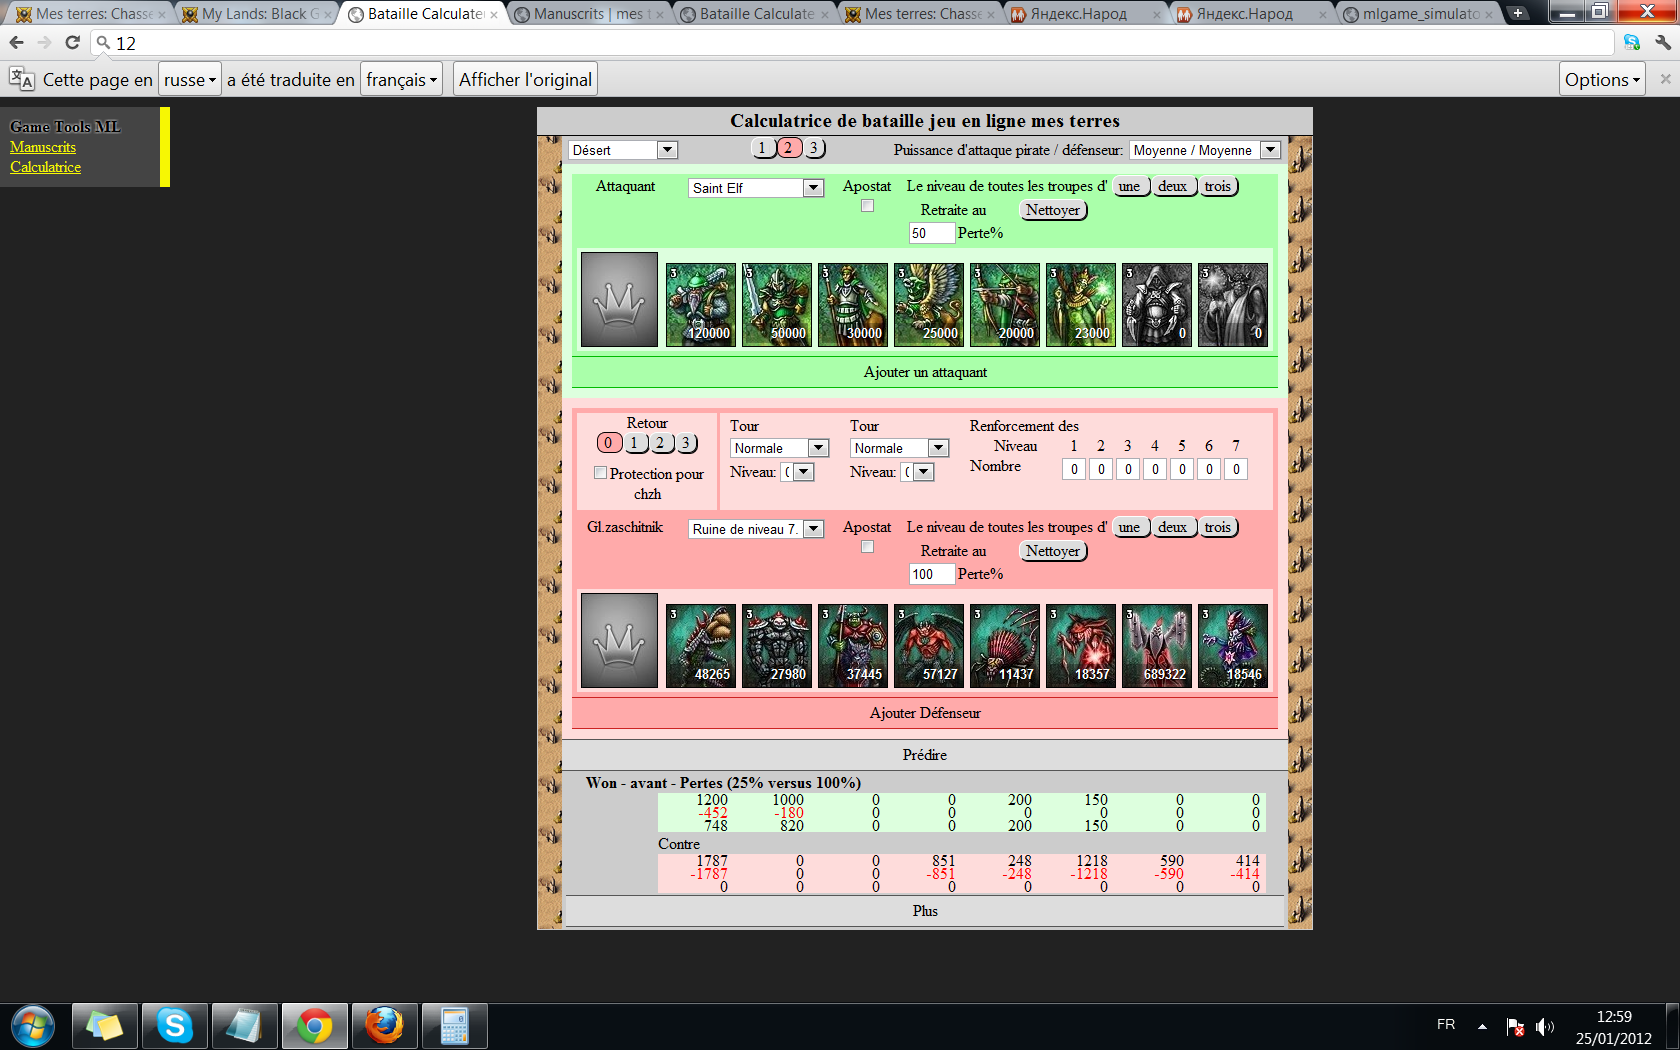Open the Ruine de niveau 7 dropdown

756,529
